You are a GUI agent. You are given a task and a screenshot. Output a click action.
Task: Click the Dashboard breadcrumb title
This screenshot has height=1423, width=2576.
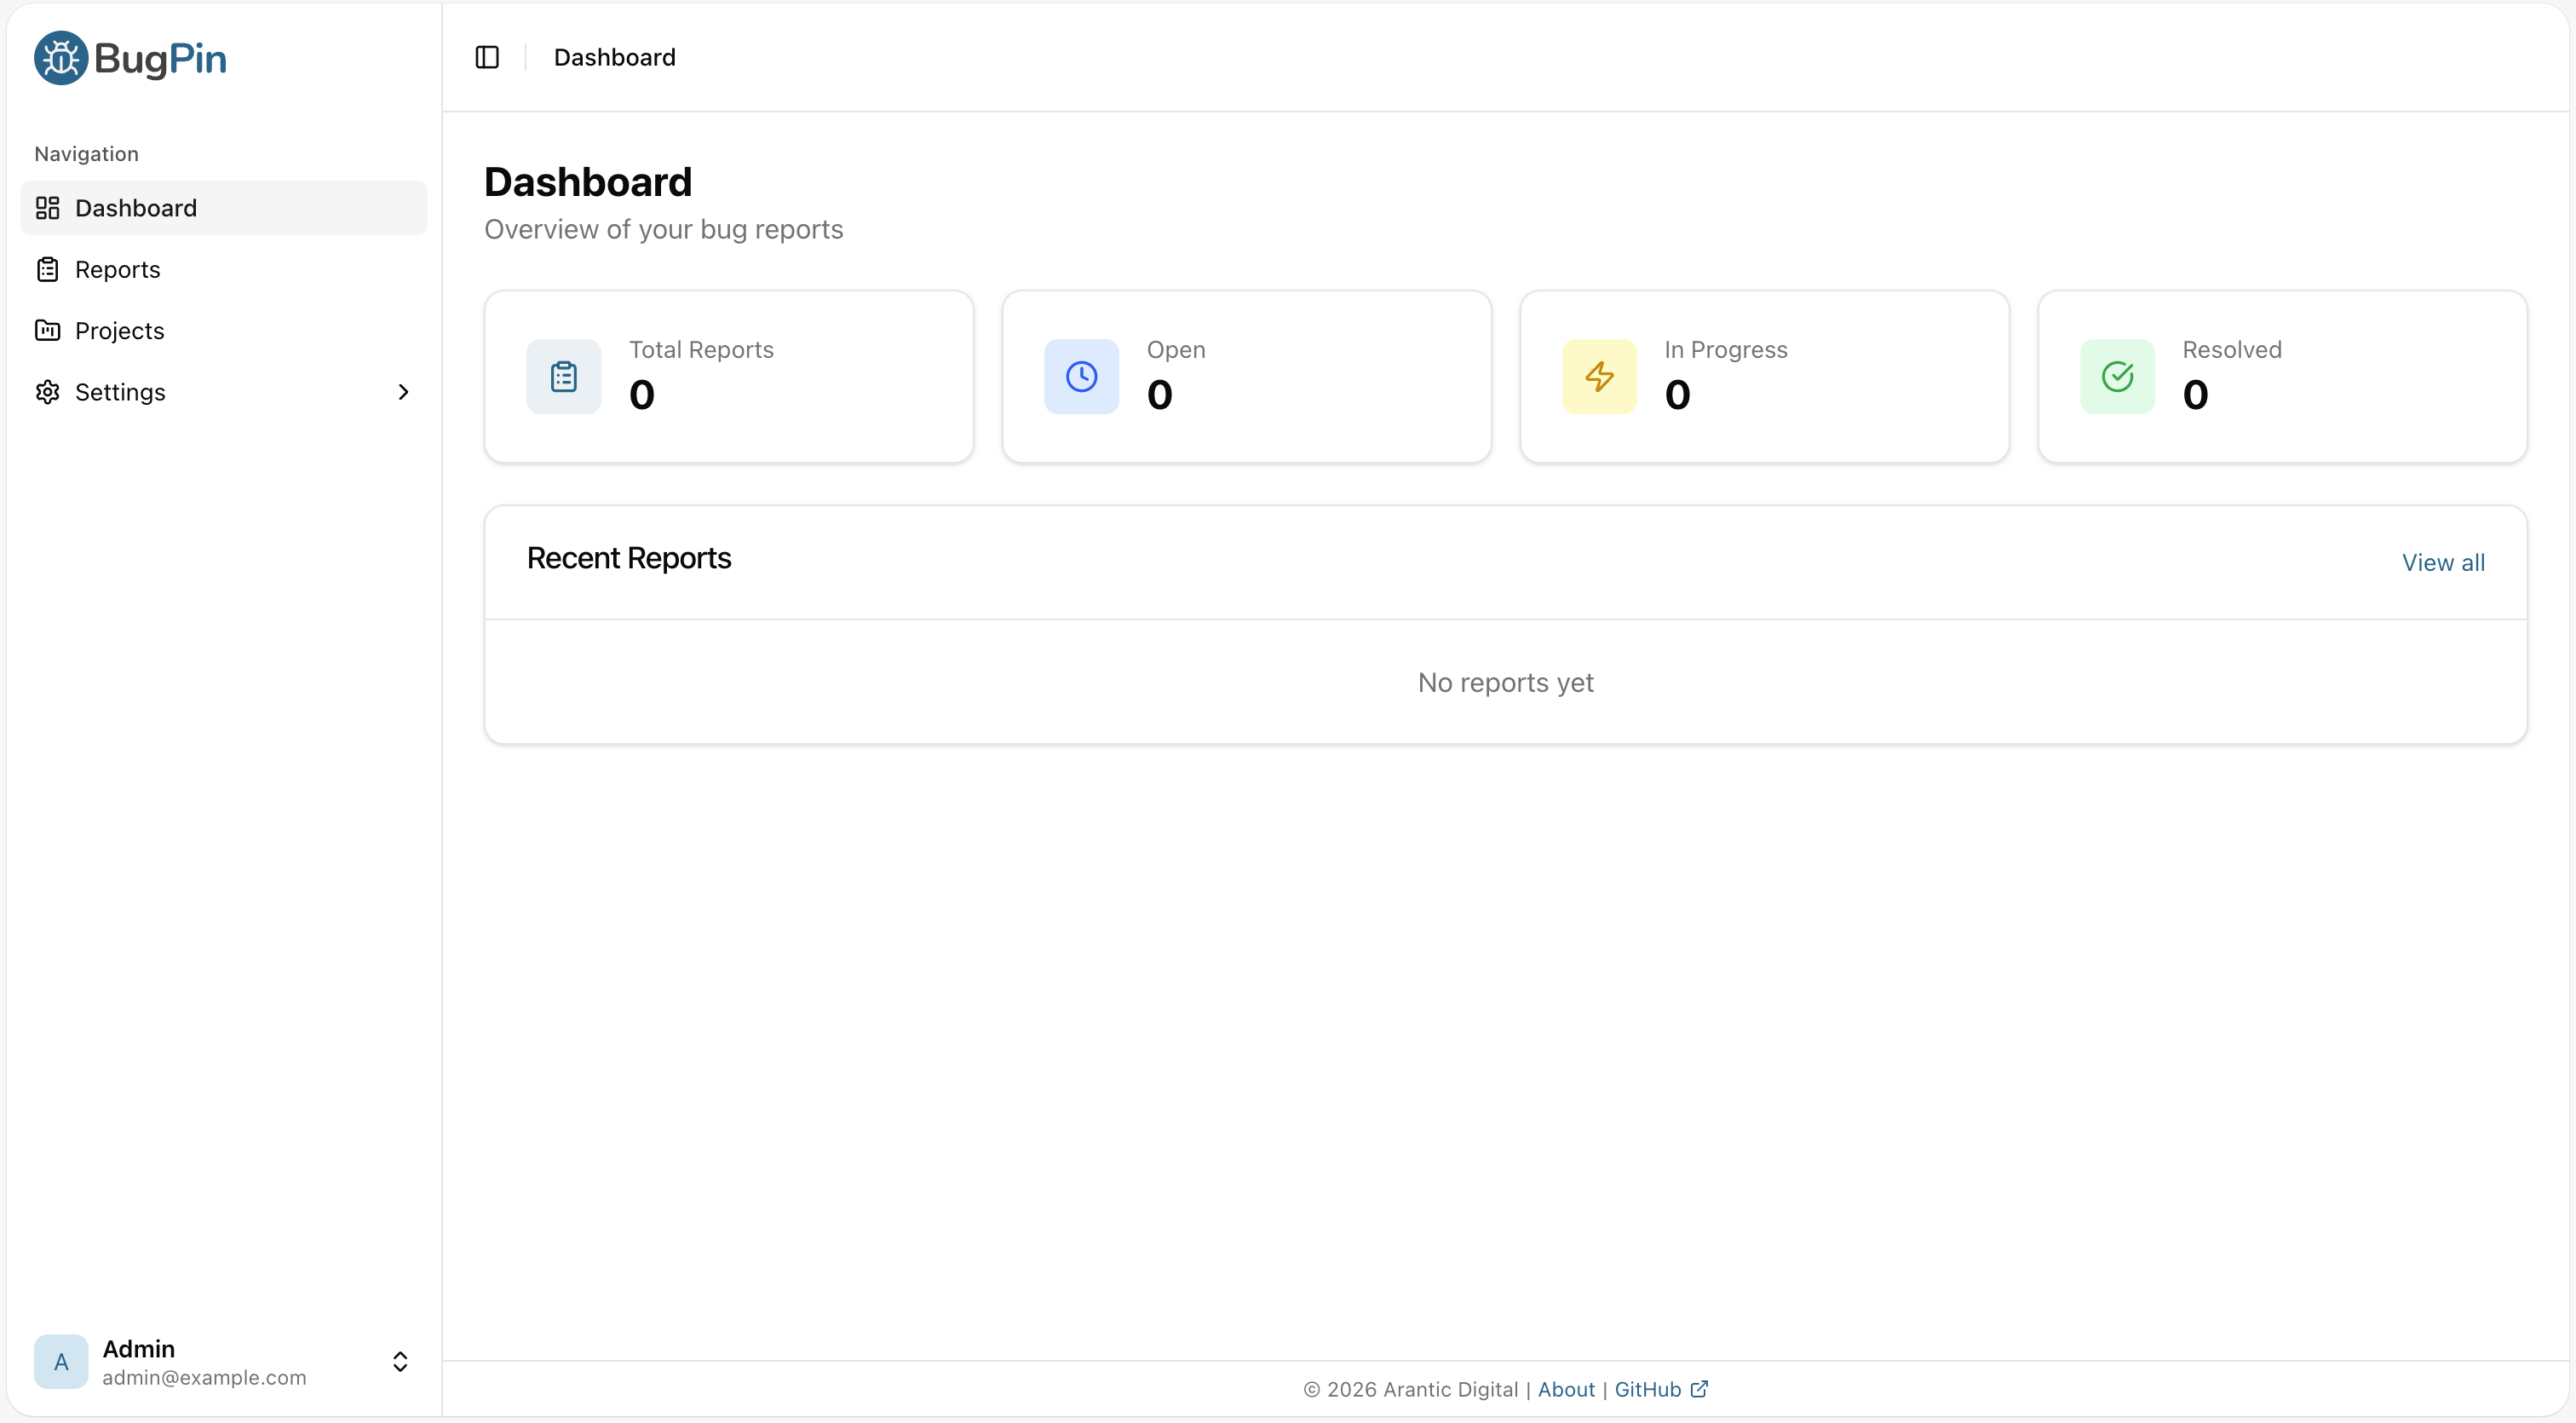(x=615, y=57)
